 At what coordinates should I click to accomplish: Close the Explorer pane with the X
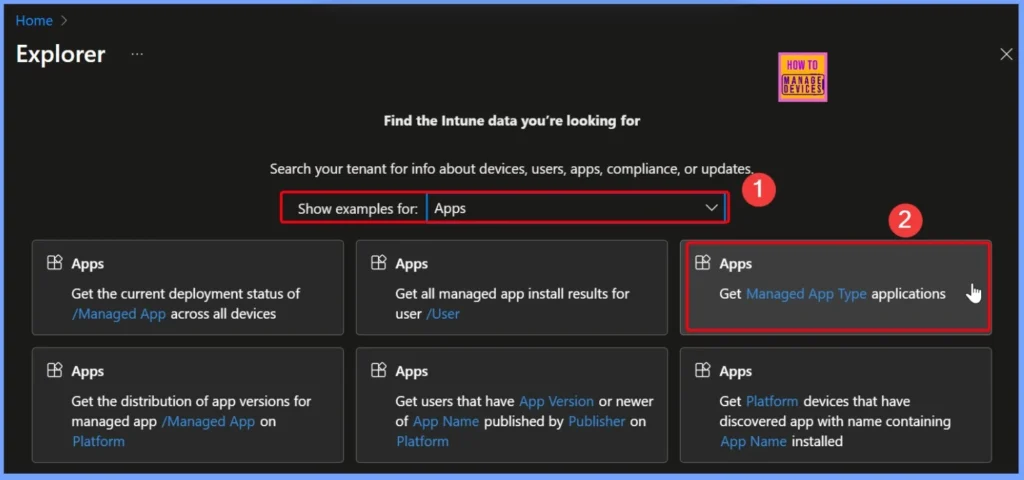[1006, 55]
